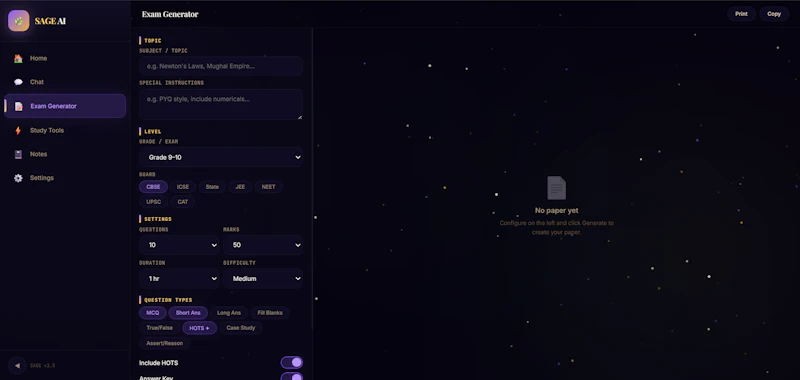
Task: Select the CAT board chip
Action: coord(183,202)
